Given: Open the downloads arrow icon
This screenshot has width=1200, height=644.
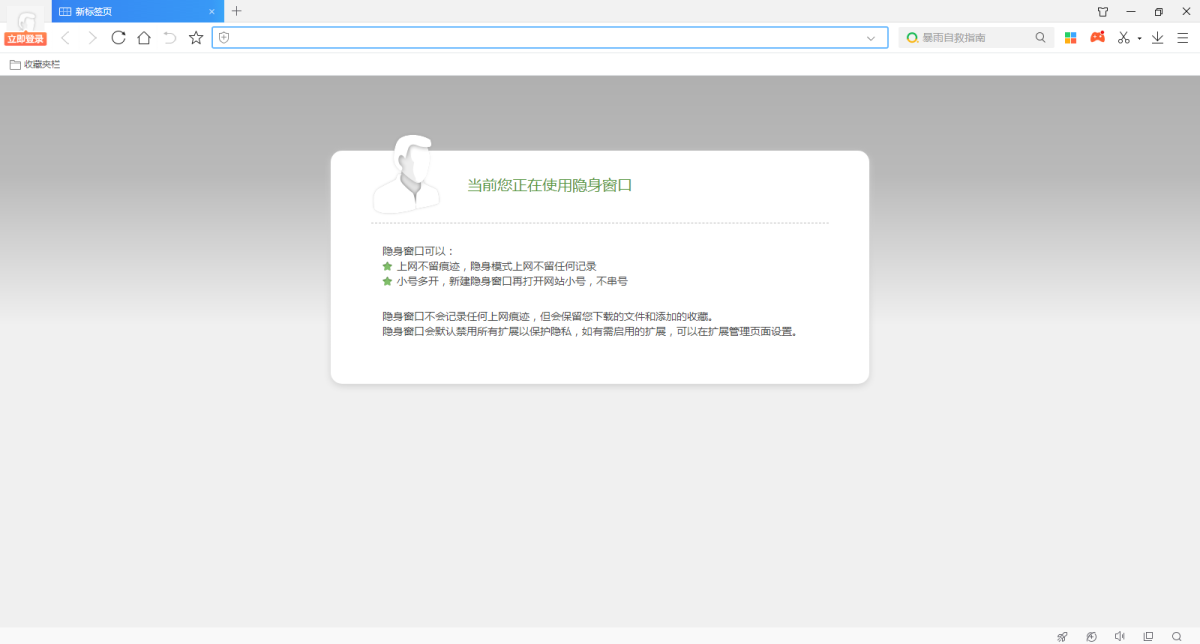Looking at the screenshot, I should click(x=1157, y=38).
